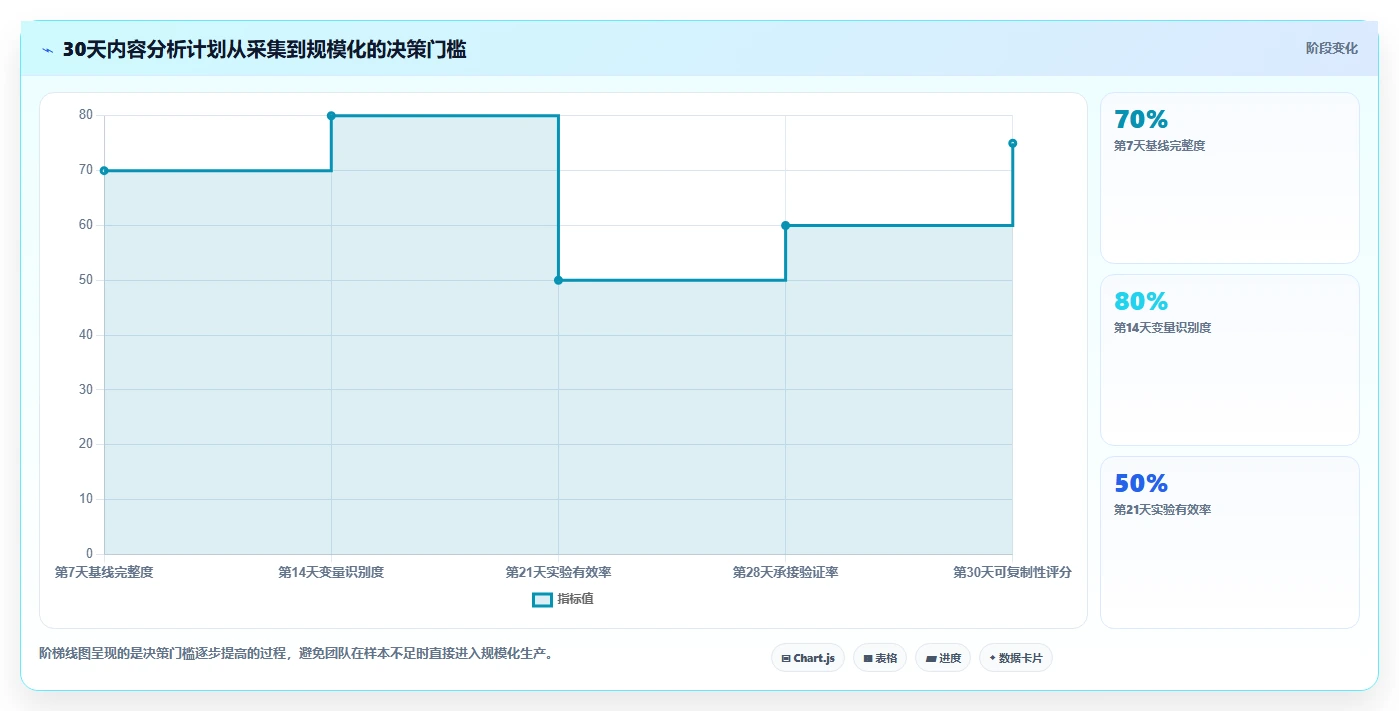Click the 80% value in second card
Image resolution: width=1399 pixels, height=711 pixels.
coord(1141,301)
